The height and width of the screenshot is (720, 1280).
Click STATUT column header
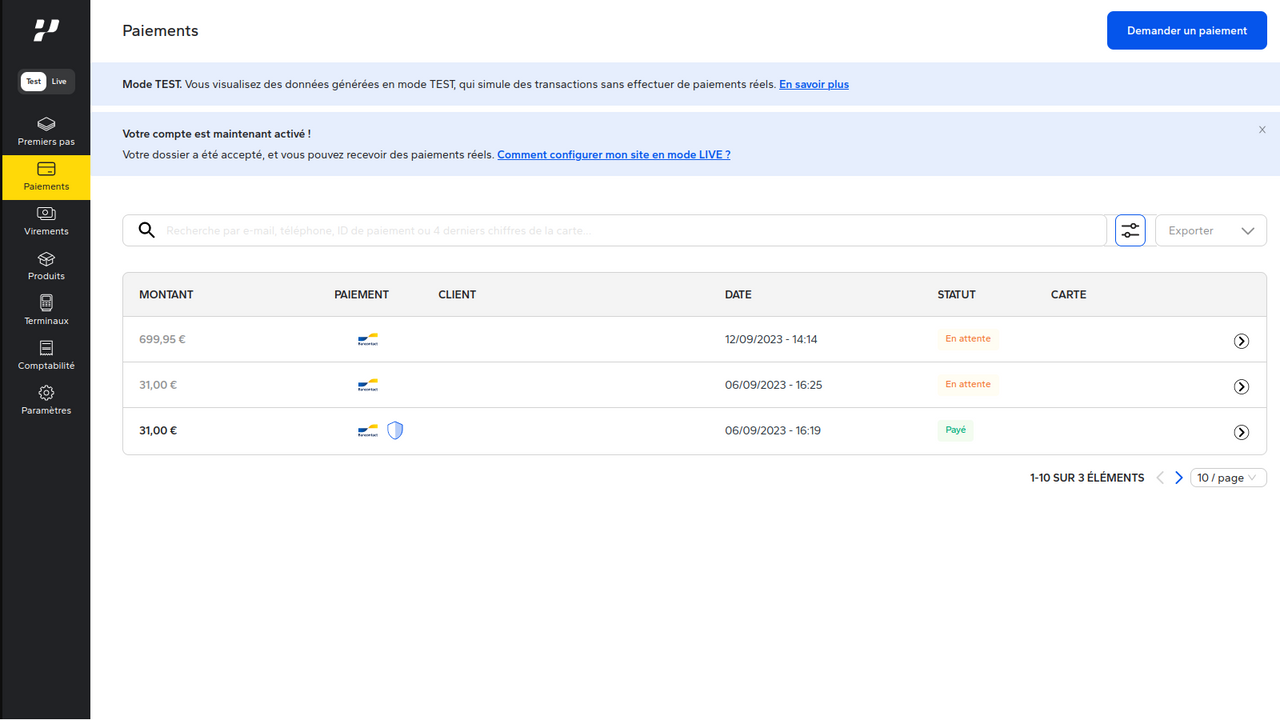point(957,295)
